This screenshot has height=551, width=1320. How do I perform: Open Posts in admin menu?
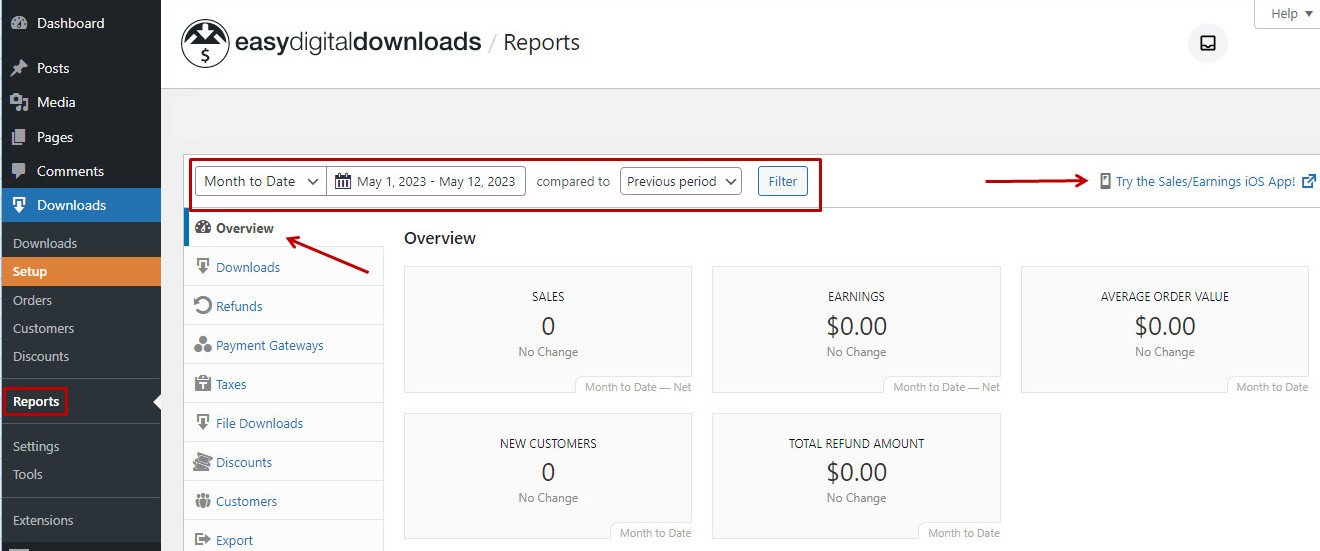coord(80,68)
